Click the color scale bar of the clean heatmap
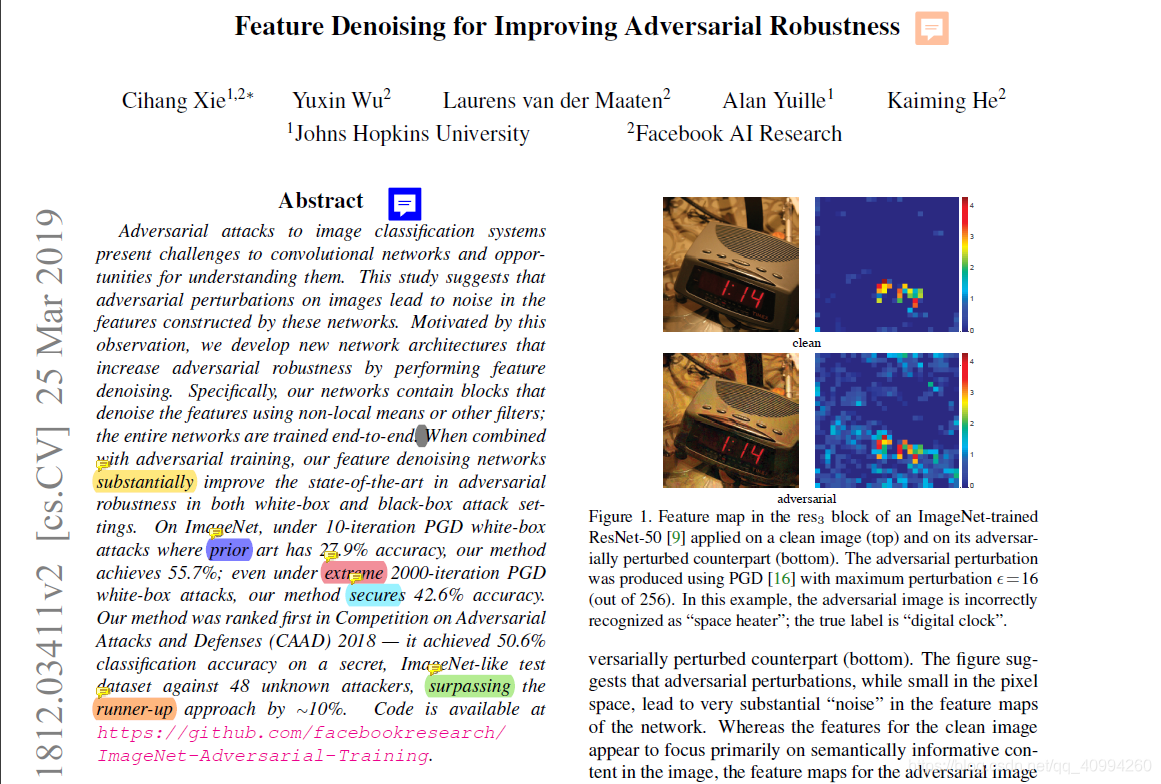This screenshot has width=1161, height=784. point(965,264)
